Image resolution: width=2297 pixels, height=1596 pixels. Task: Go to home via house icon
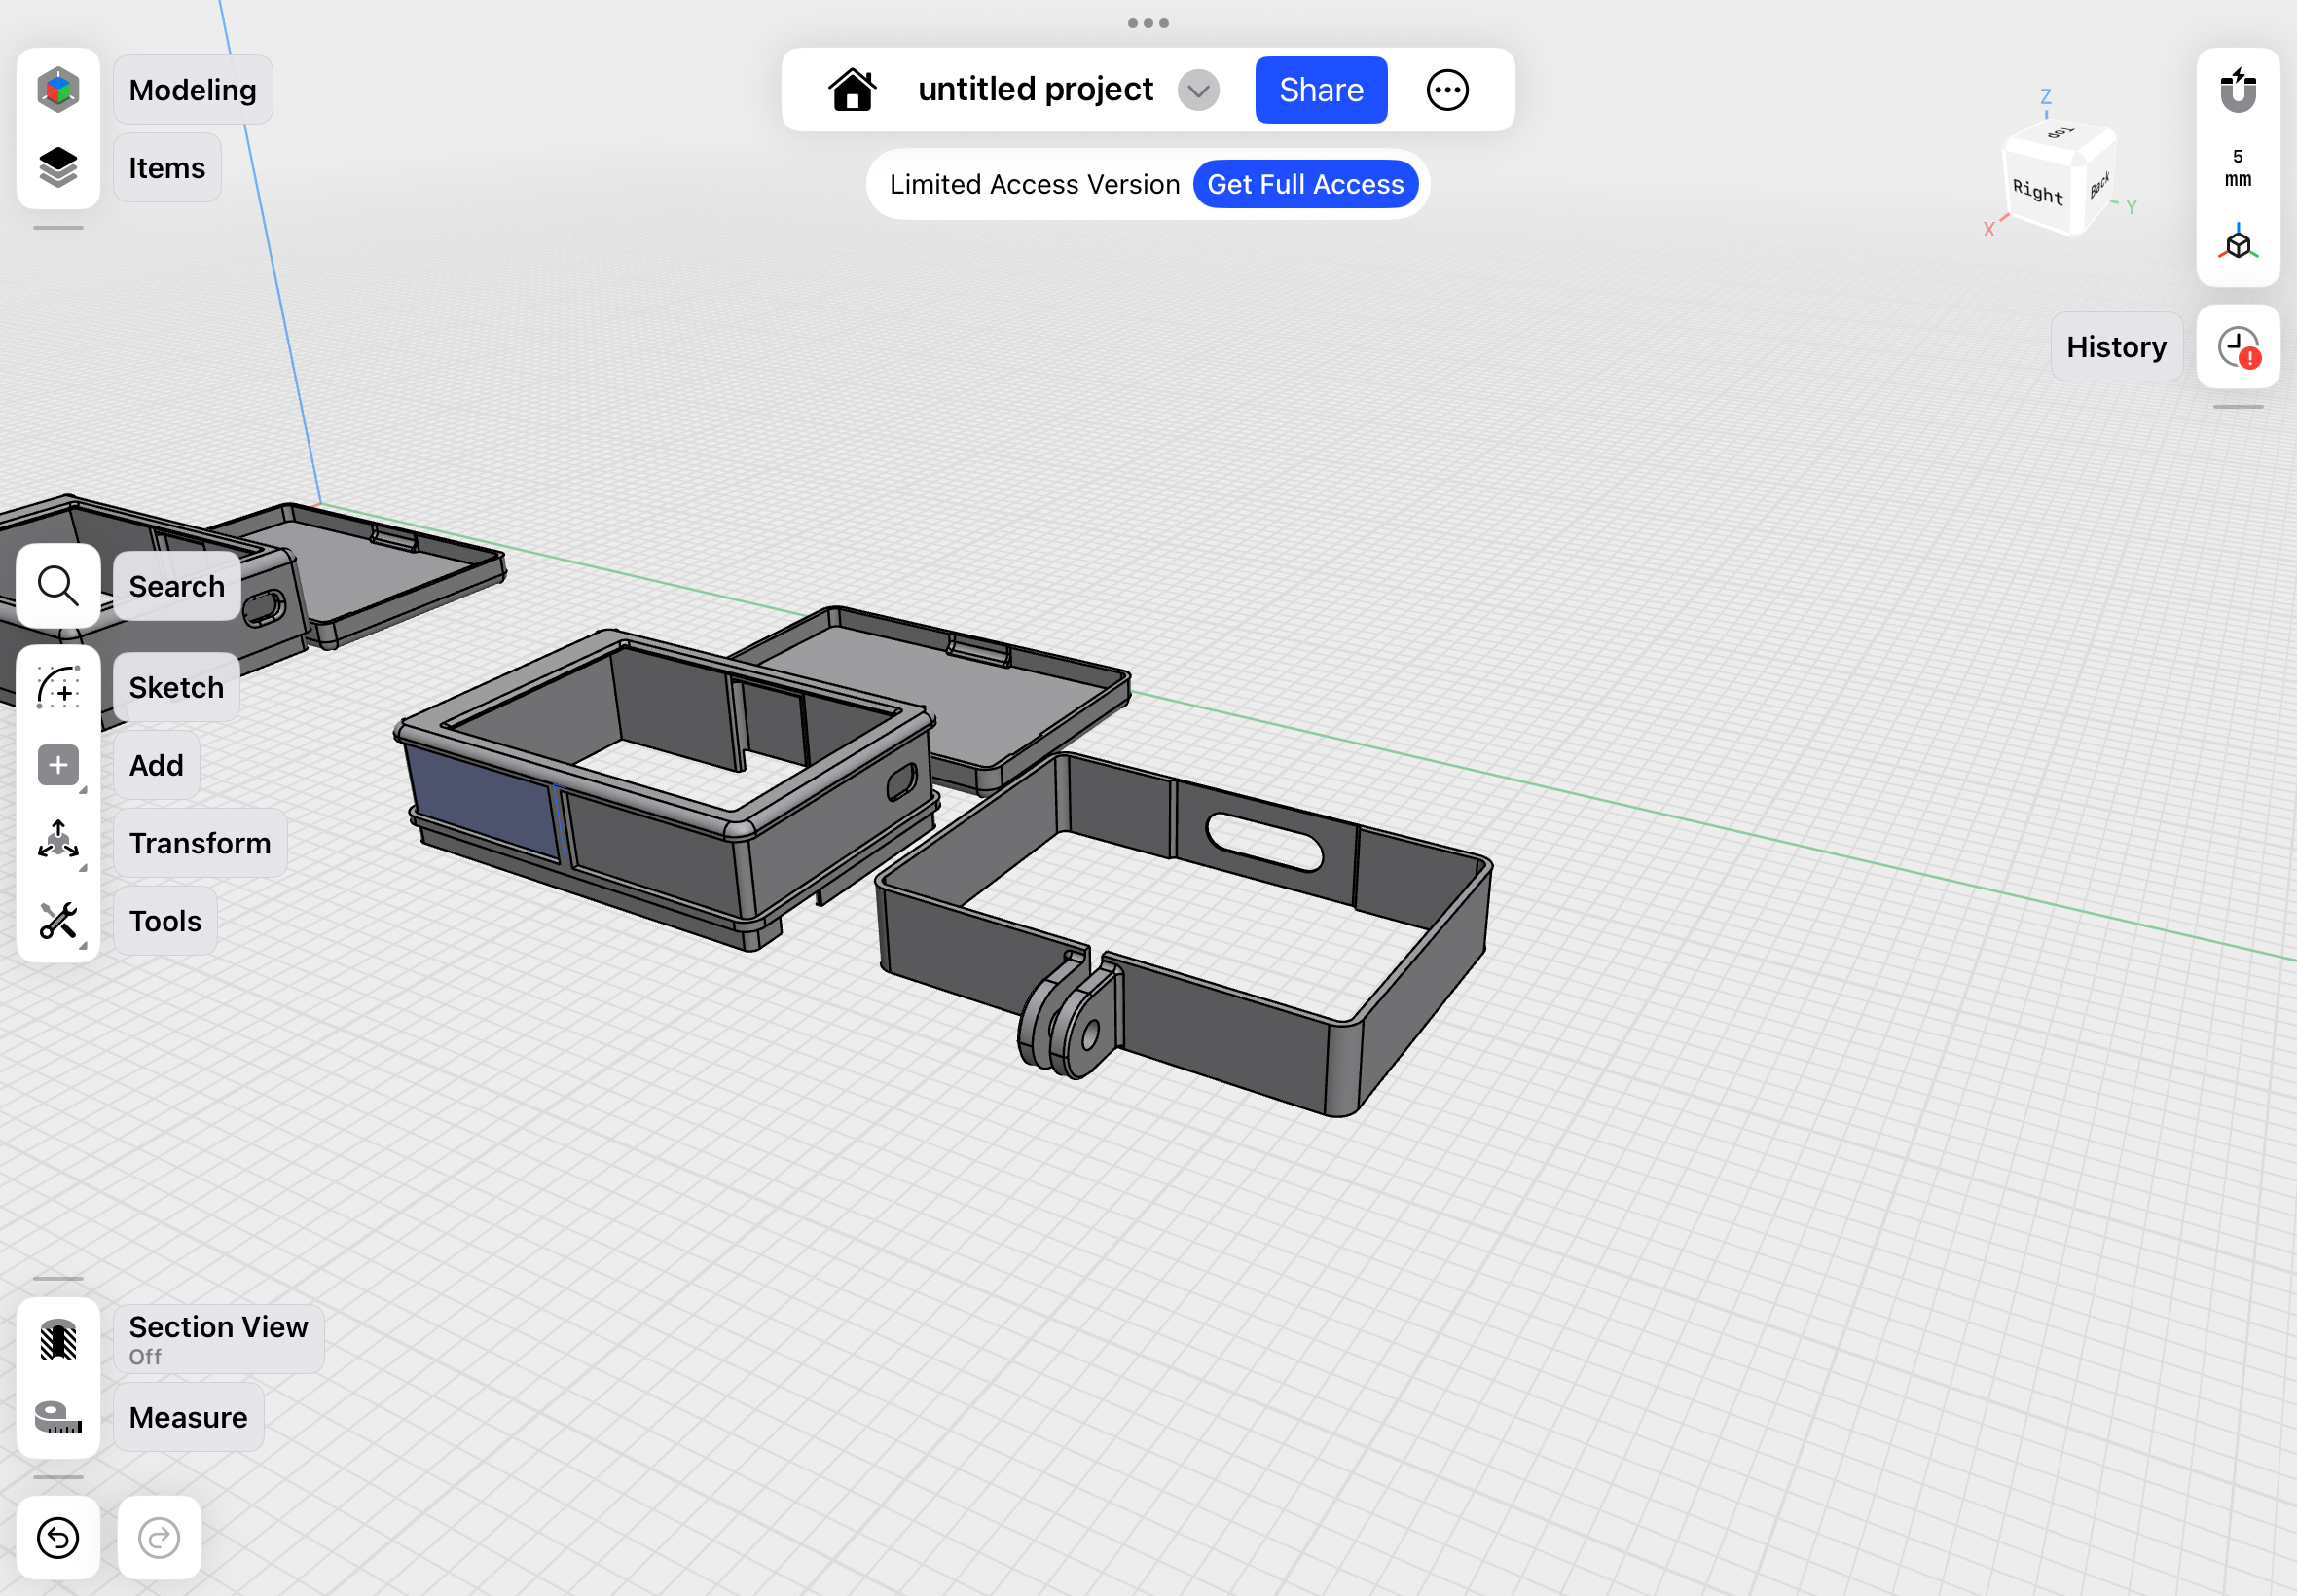[852, 90]
